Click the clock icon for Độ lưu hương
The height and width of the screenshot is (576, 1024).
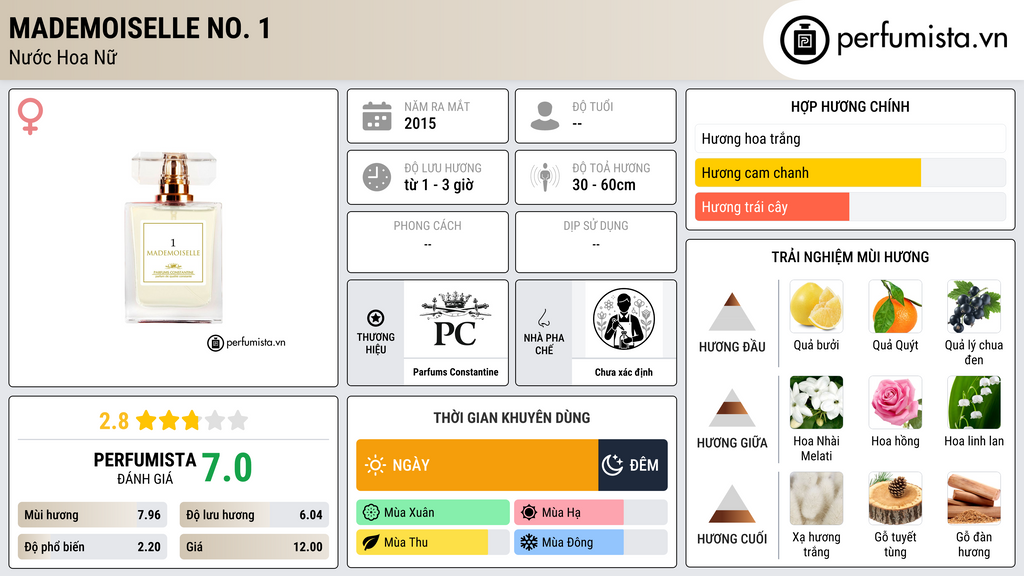tap(377, 177)
